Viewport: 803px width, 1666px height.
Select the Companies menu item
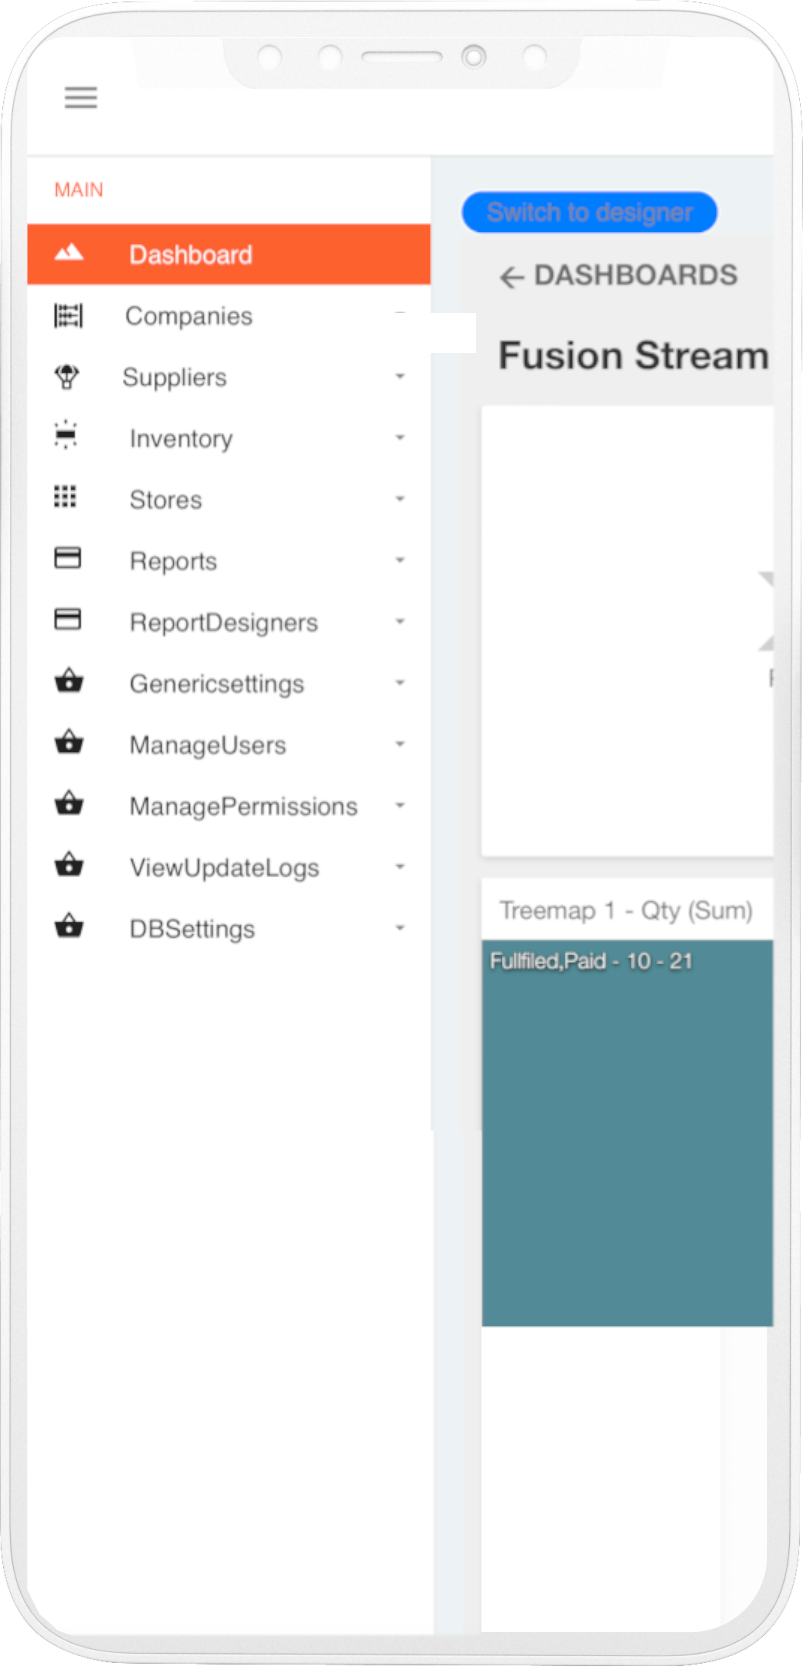pyautogui.click(x=189, y=316)
